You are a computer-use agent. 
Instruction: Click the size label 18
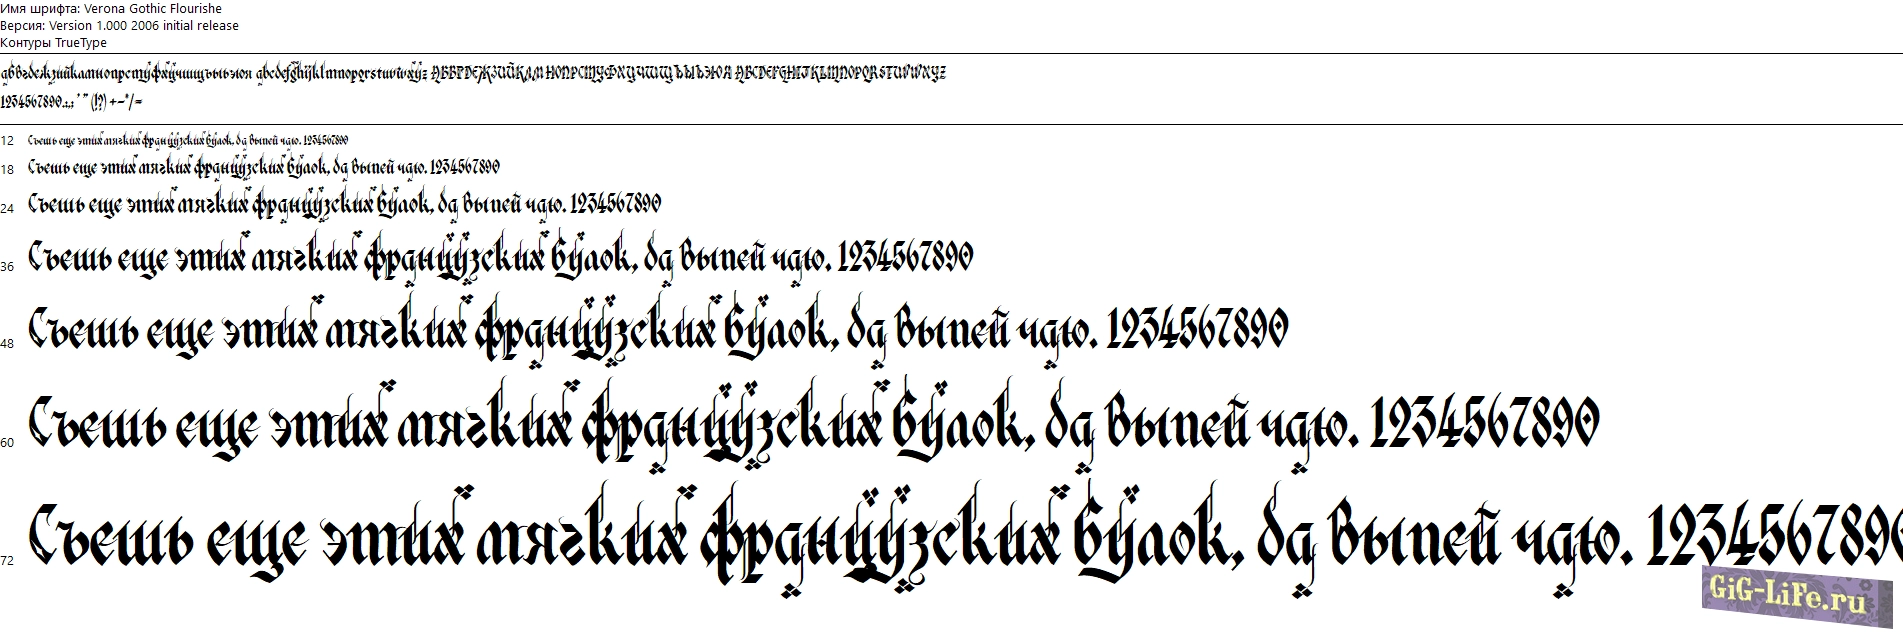[7, 170]
